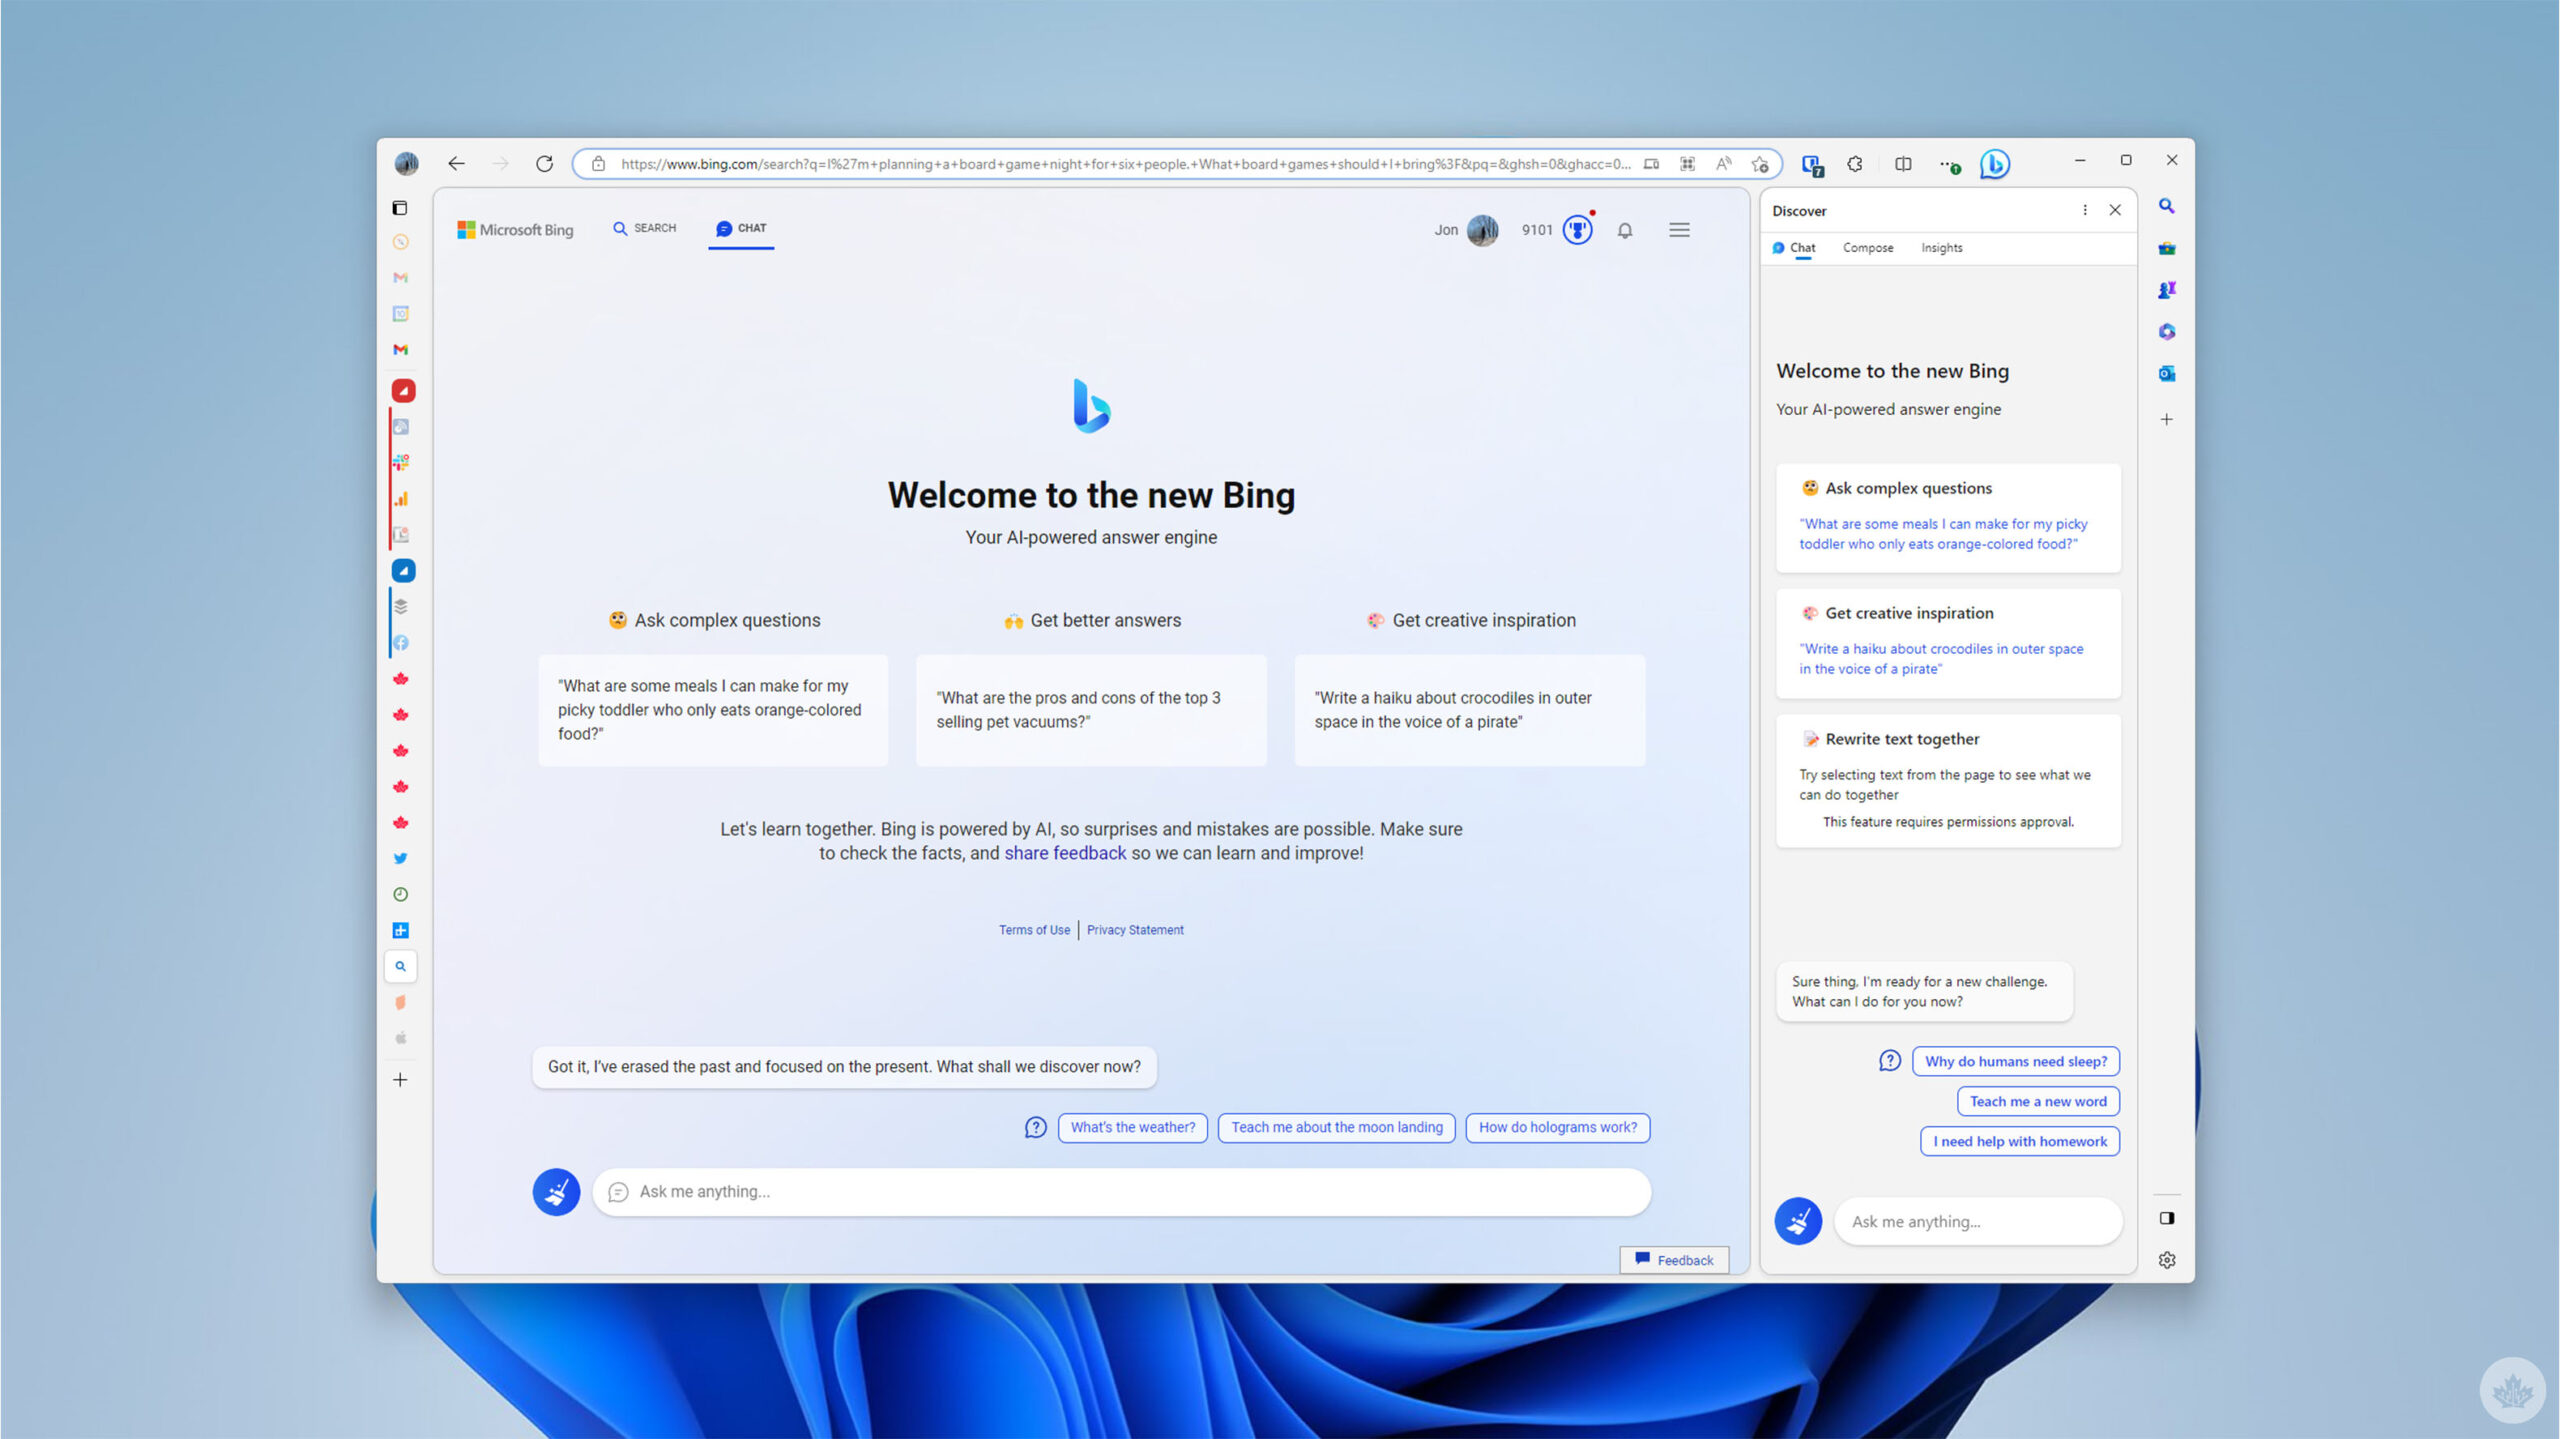
Task: Toggle the split screen icon in toolbar
Action: 1903,164
